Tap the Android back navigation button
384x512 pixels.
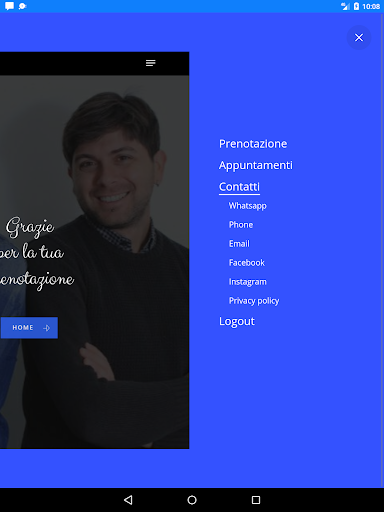point(128,500)
